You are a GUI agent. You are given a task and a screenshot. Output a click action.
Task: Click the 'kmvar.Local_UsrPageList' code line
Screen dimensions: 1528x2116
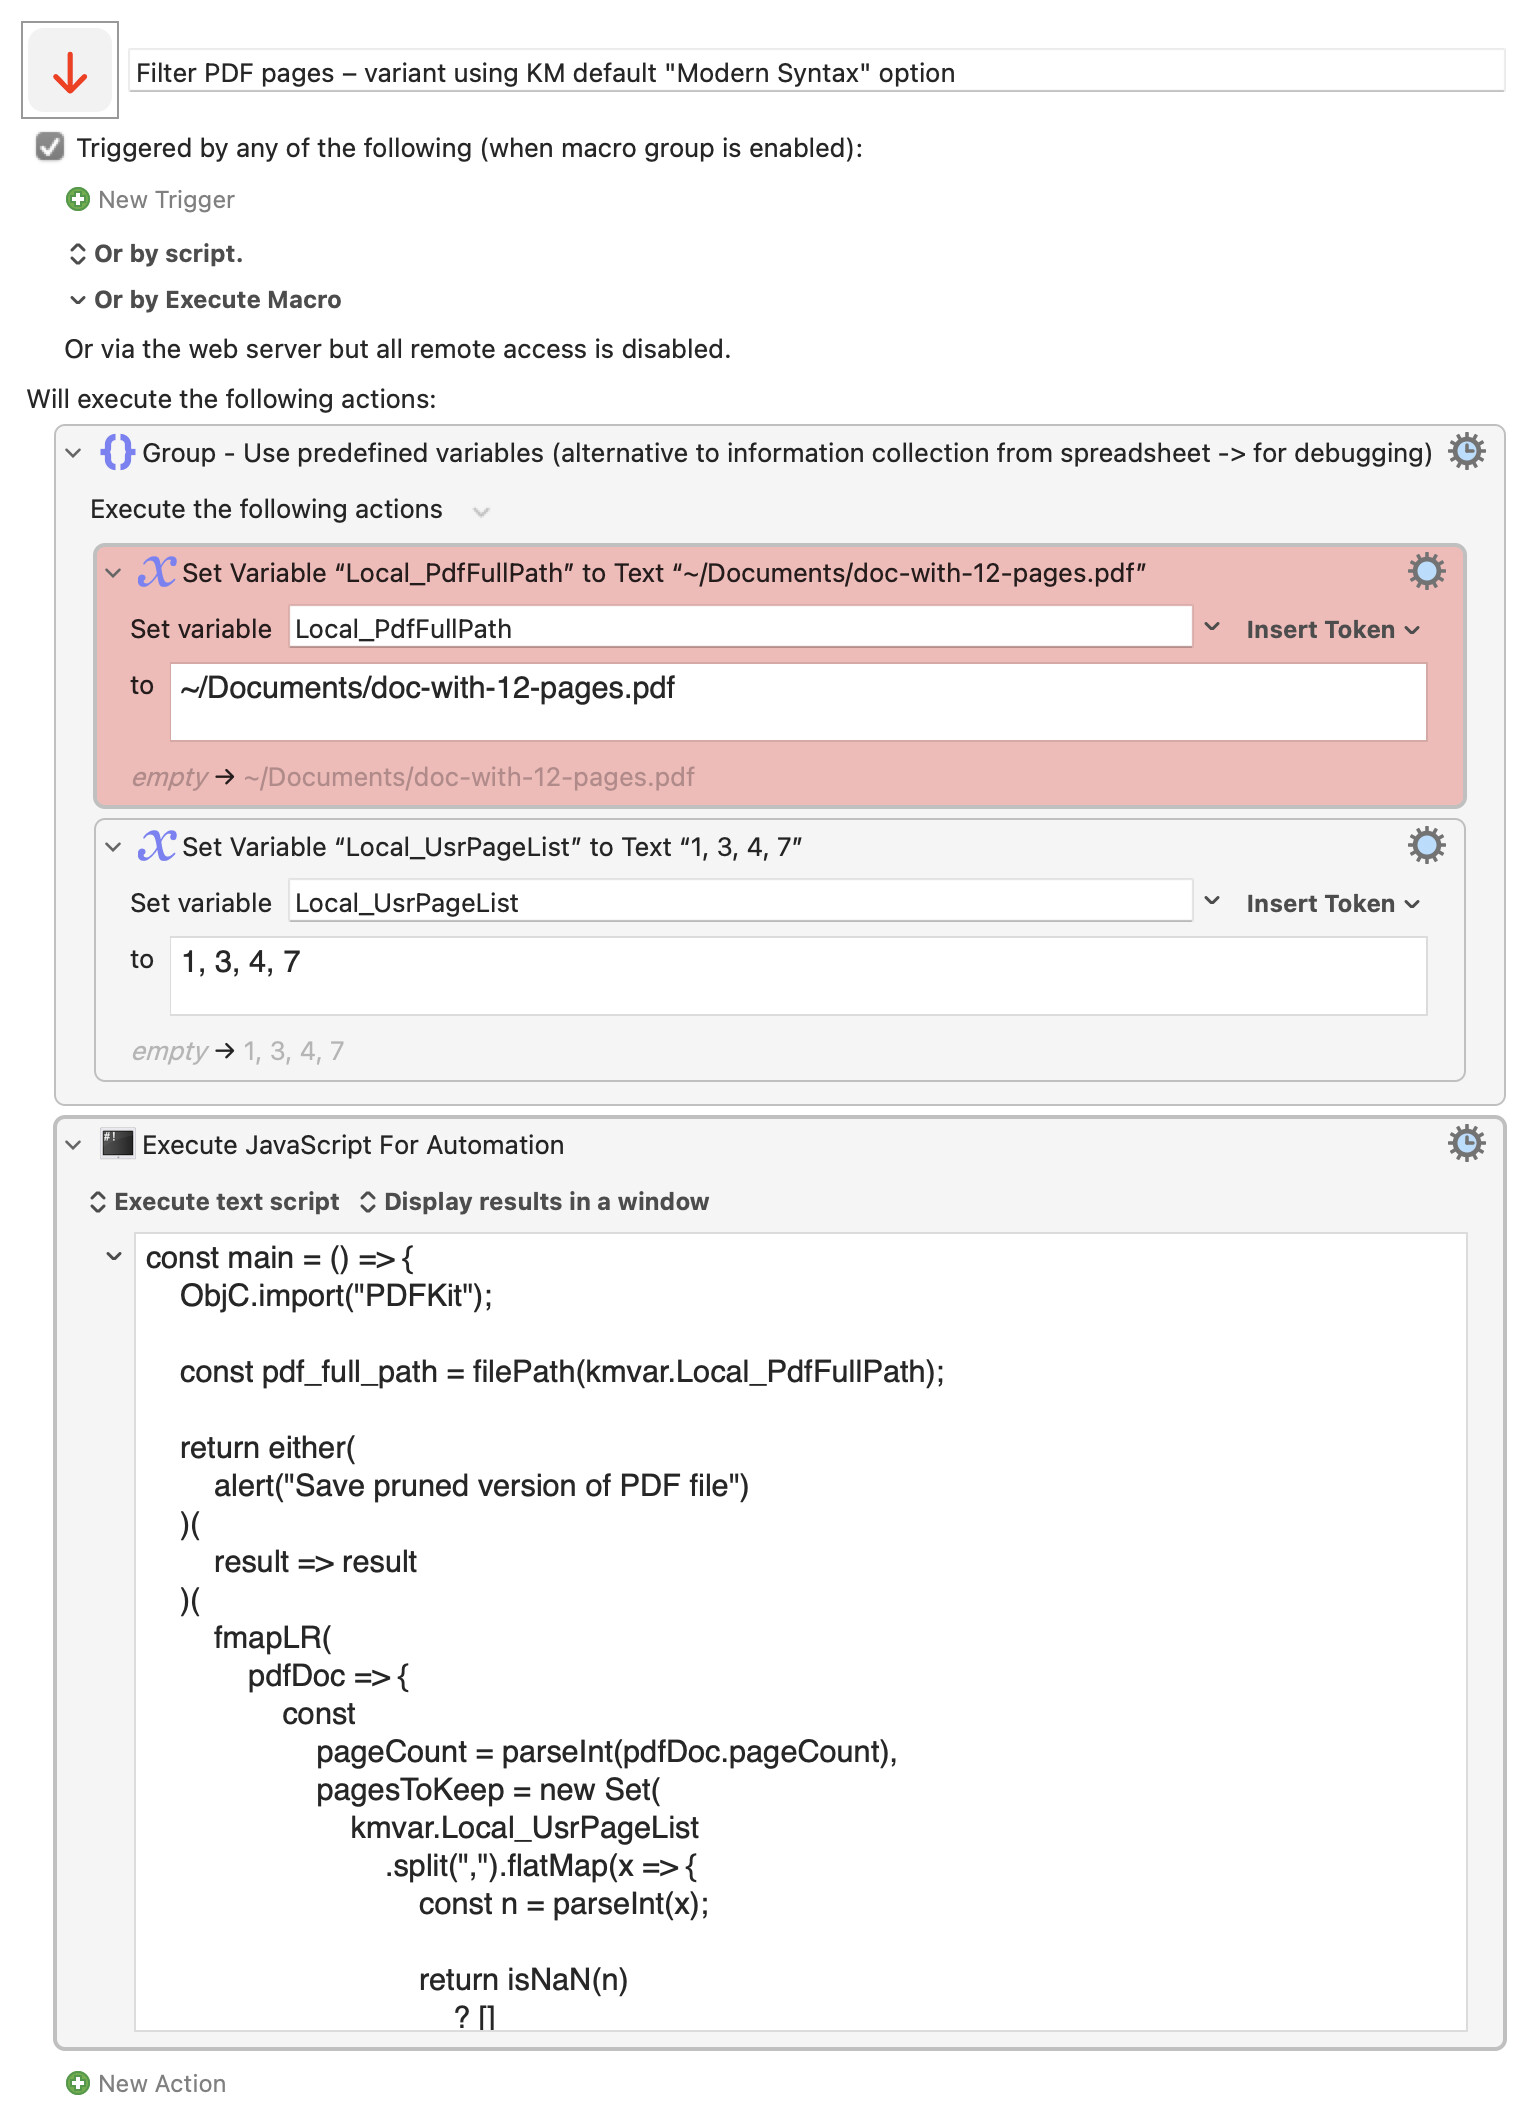[x=524, y=1828]
